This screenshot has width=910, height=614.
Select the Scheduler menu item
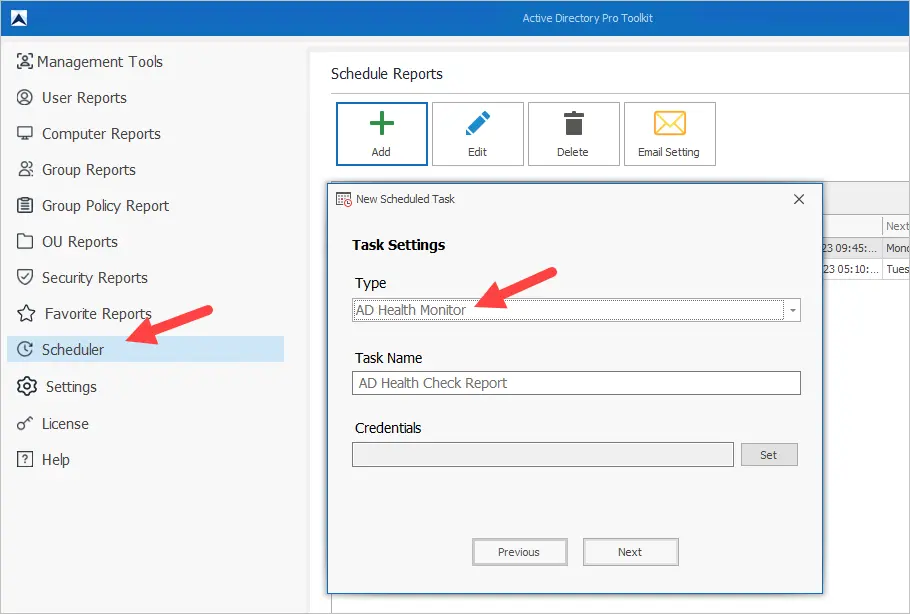[x=145, y=349]
